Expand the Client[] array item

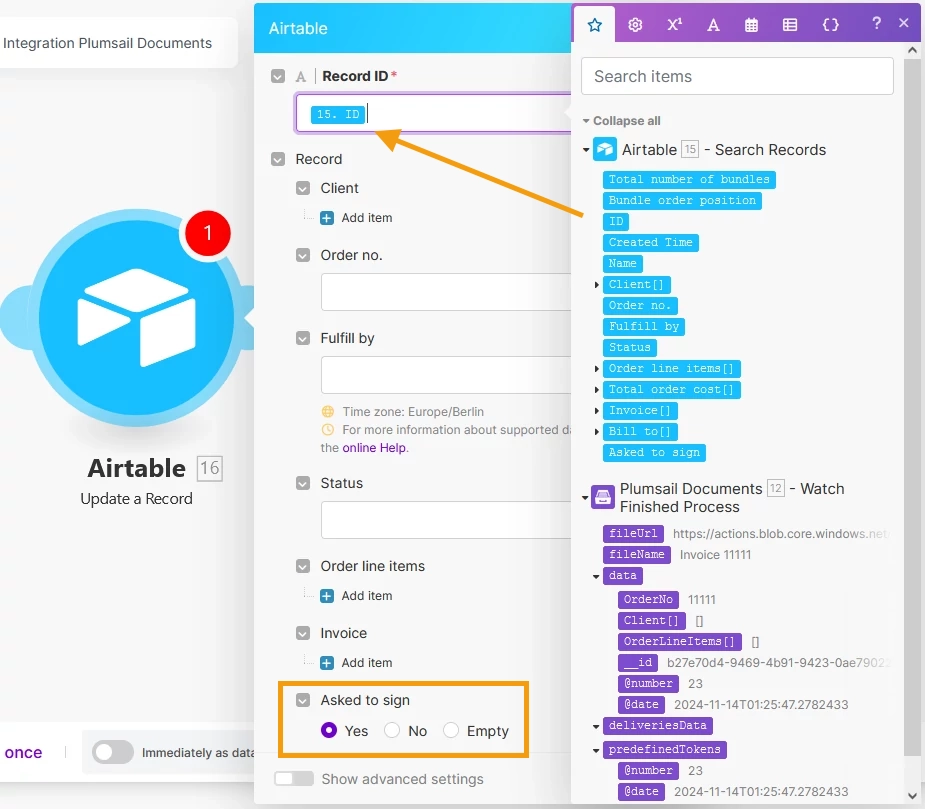[596, 285]
